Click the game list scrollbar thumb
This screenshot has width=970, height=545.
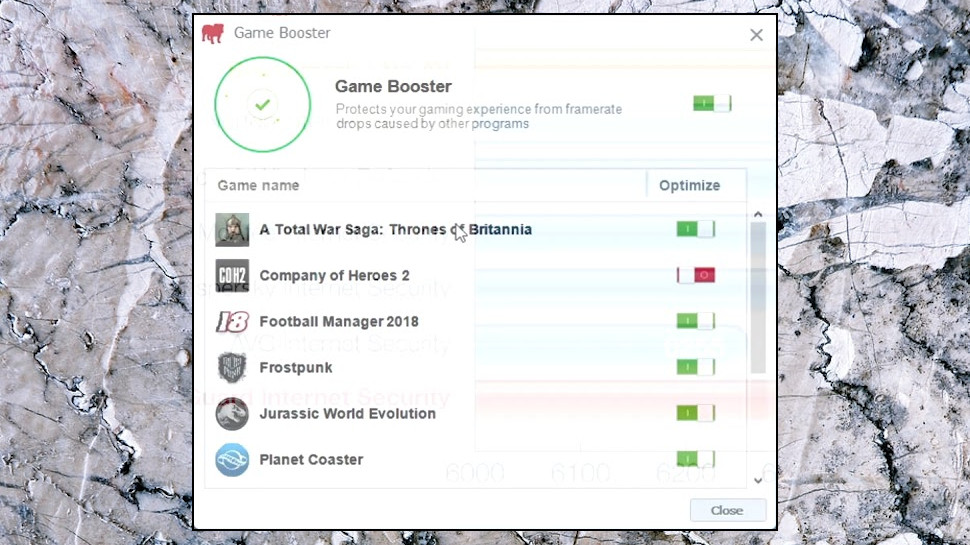tap(758, 298)
